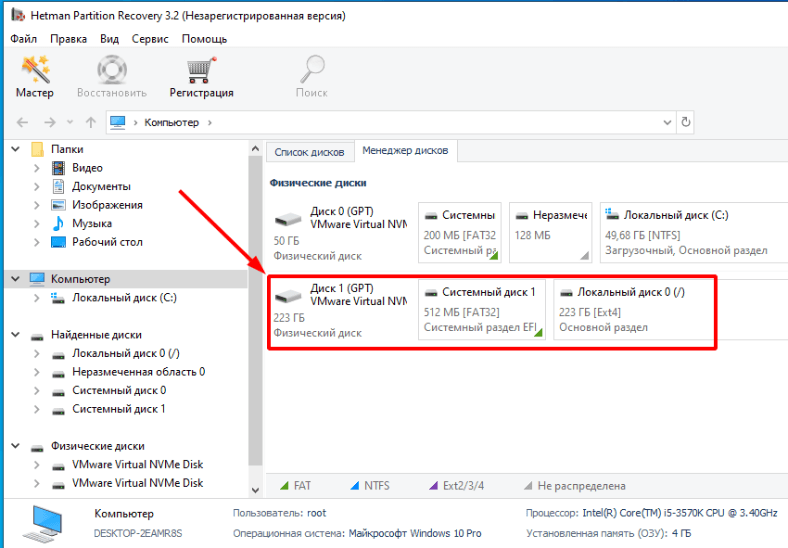
Task: Select Системный диск 0 in tree
Action: point(119,391)
